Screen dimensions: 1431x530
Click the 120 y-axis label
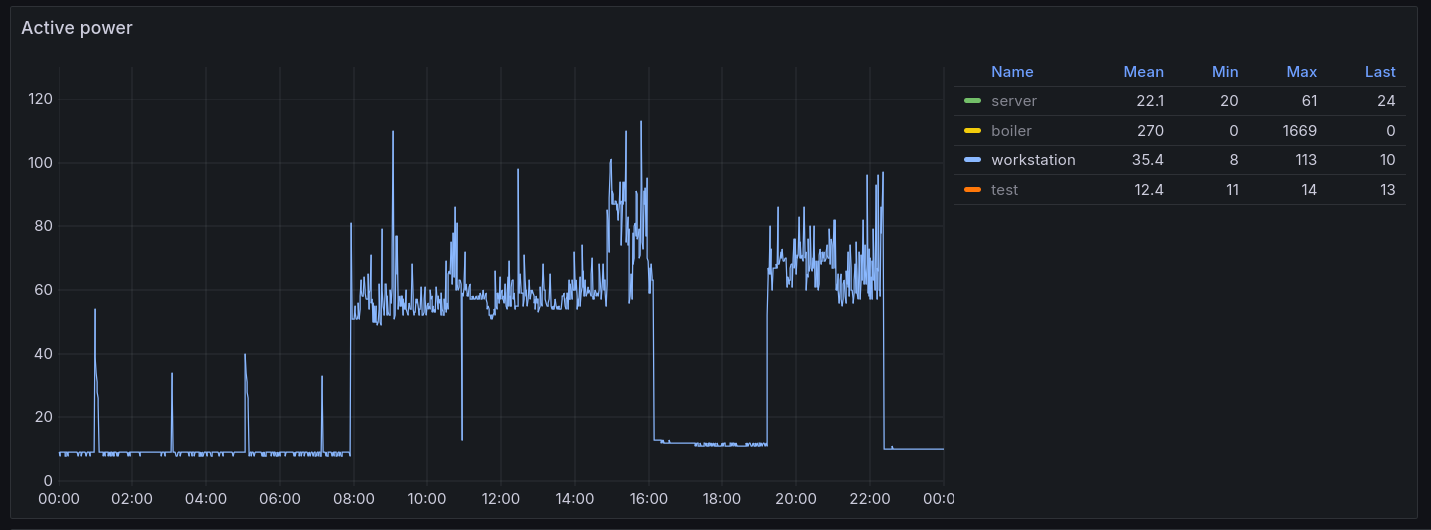(x=41, y=99)
